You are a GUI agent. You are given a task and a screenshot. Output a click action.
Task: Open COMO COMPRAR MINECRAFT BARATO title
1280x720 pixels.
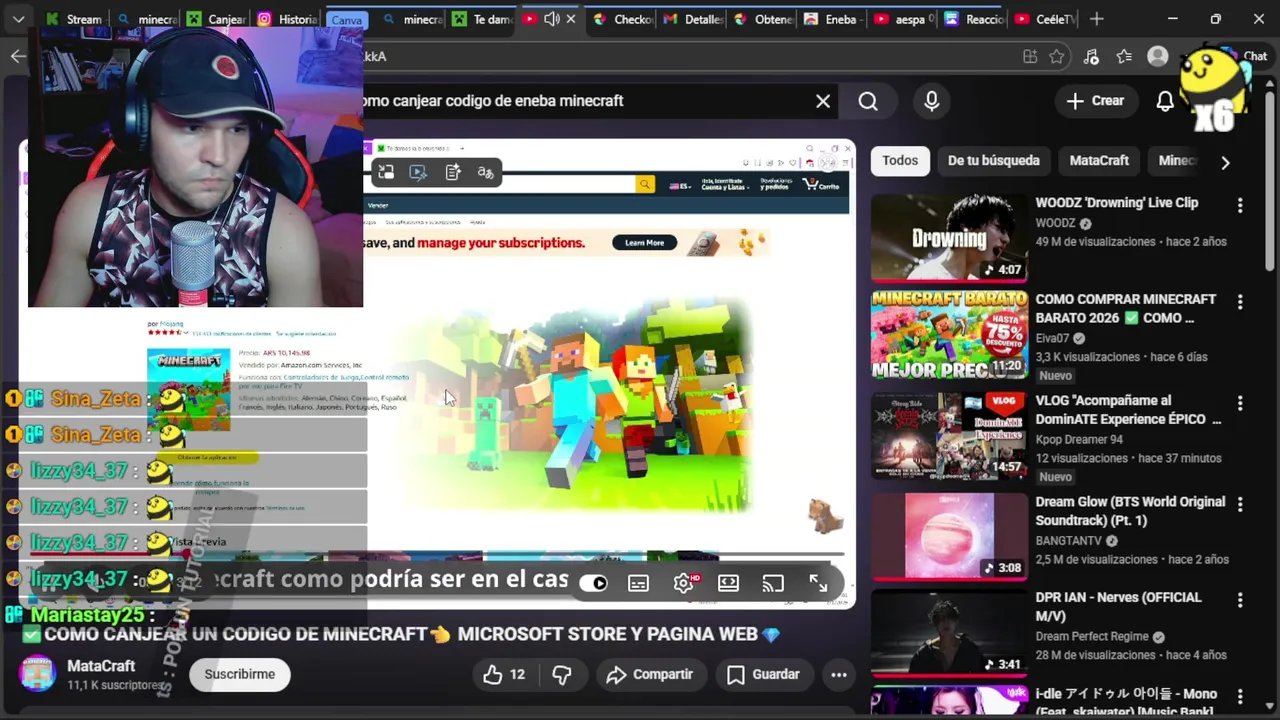(1126, 309)
